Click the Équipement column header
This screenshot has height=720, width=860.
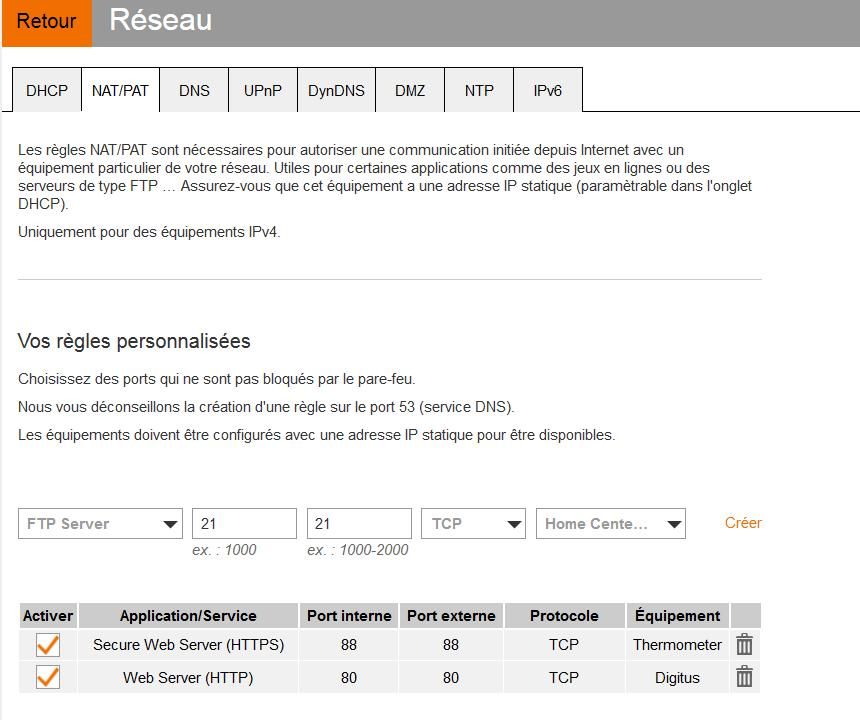coord(677,616)
